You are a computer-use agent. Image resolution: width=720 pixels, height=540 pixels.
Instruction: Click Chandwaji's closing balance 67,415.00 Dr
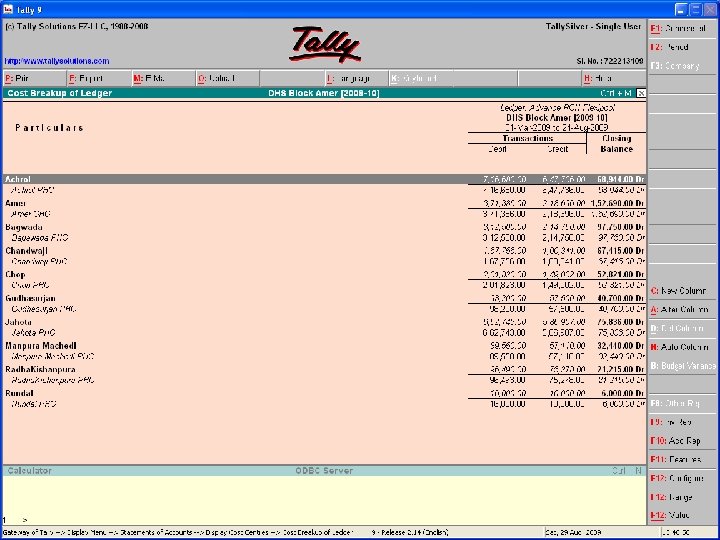621,251
